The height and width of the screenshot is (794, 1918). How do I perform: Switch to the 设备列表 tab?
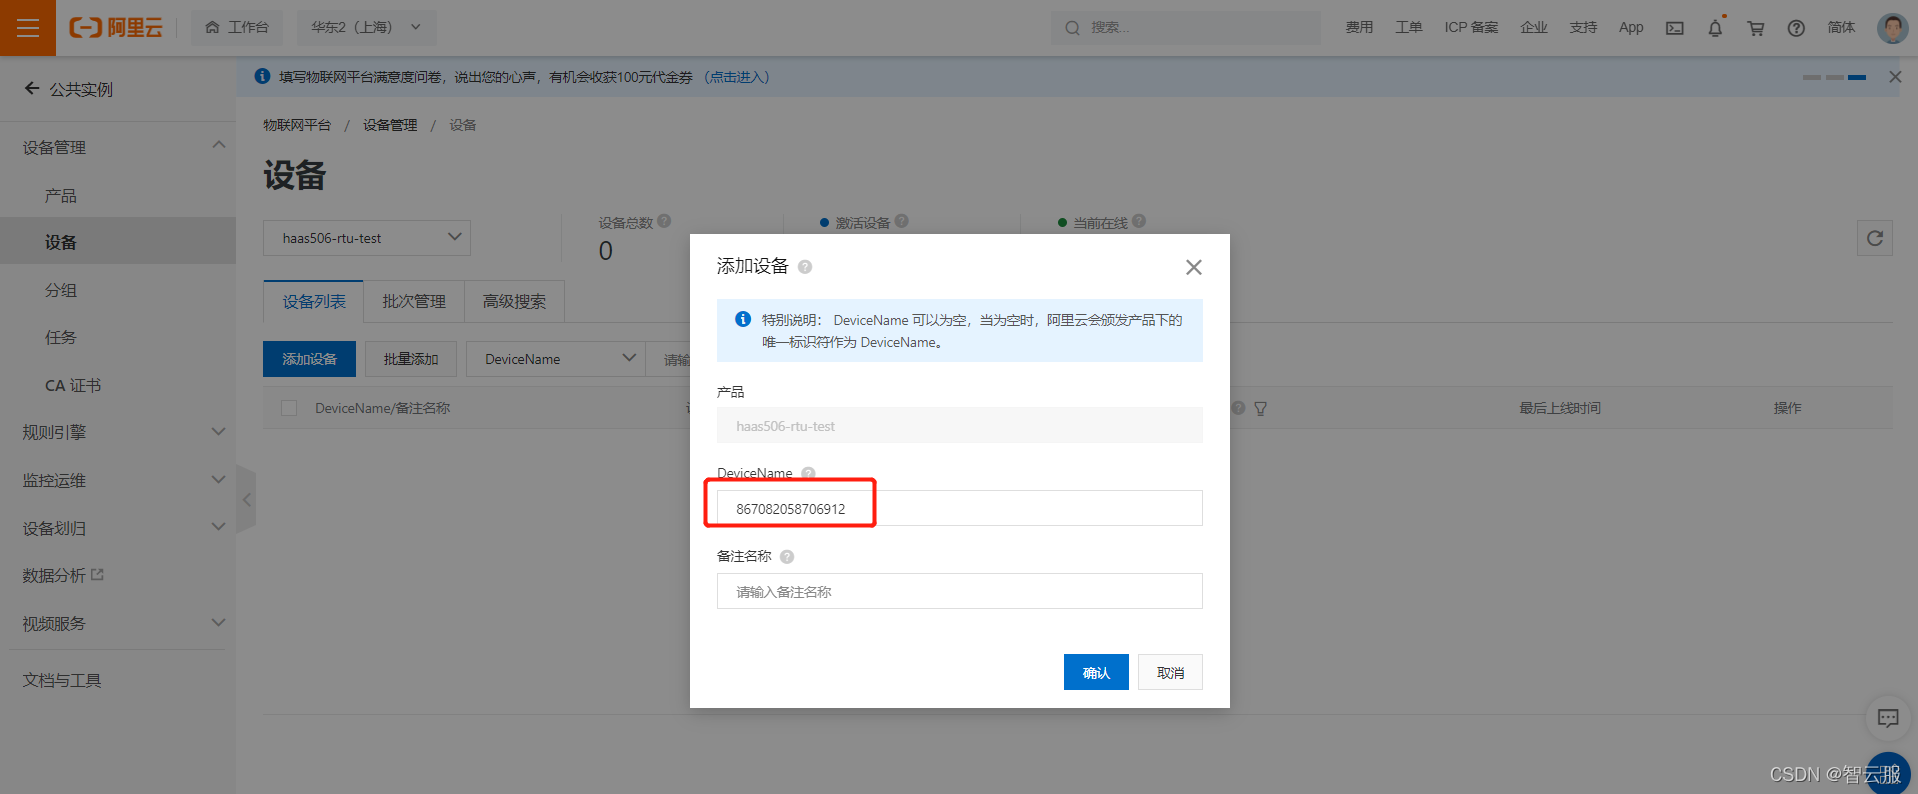314,302
